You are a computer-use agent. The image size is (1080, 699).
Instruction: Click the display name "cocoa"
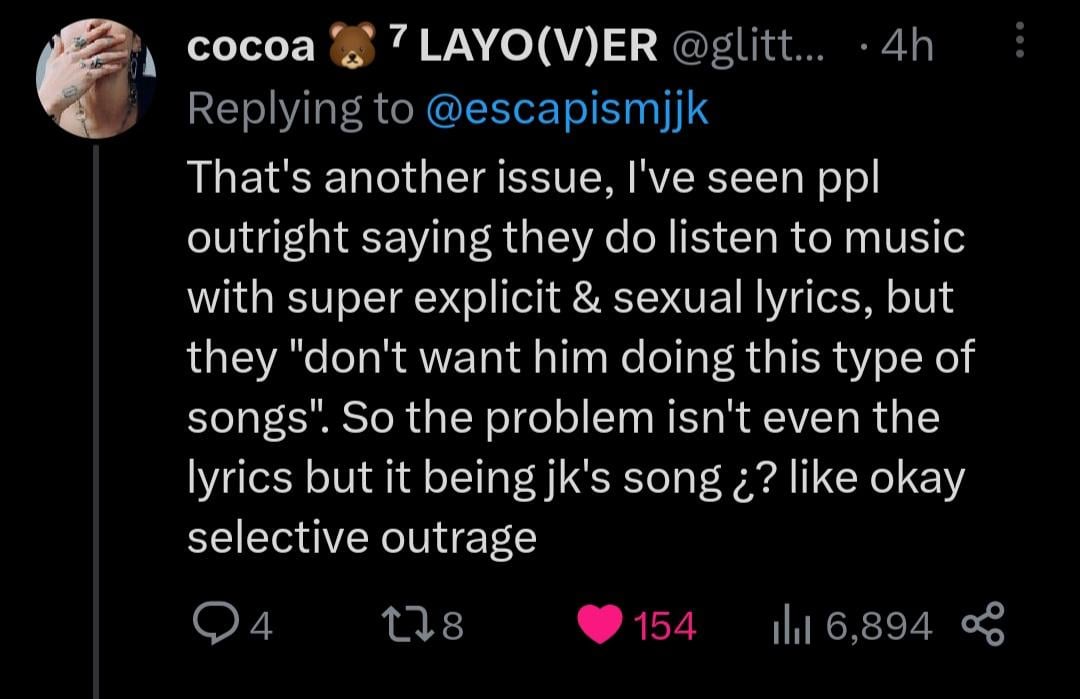click(252, 47)
